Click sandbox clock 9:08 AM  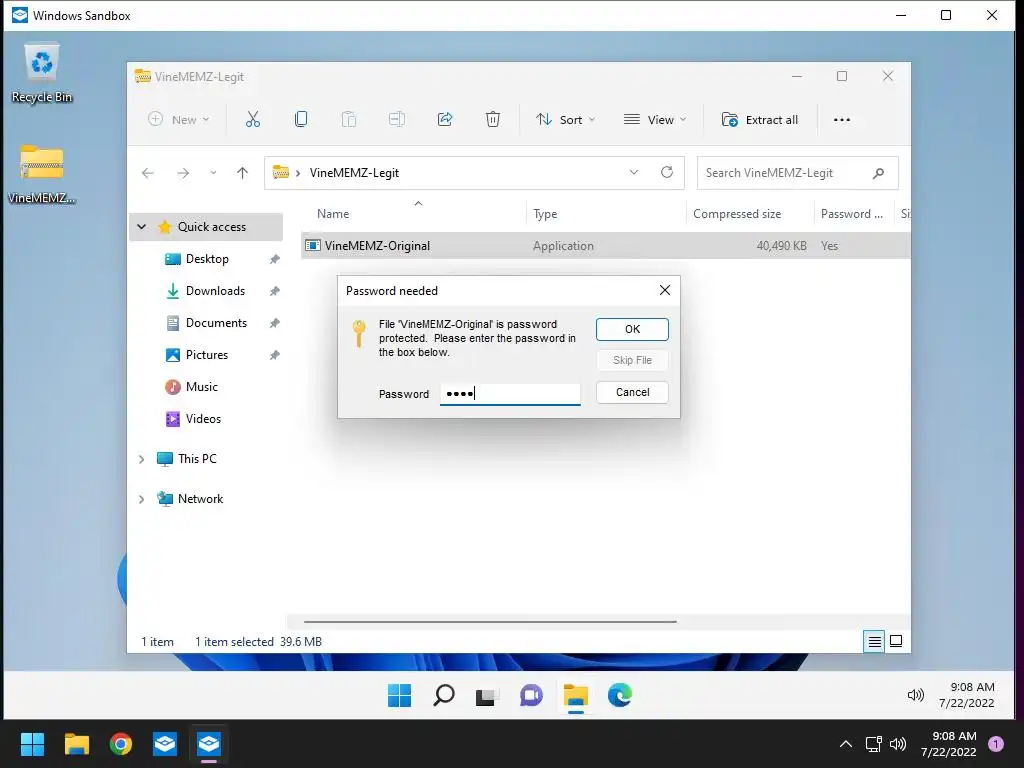[972, 687]
